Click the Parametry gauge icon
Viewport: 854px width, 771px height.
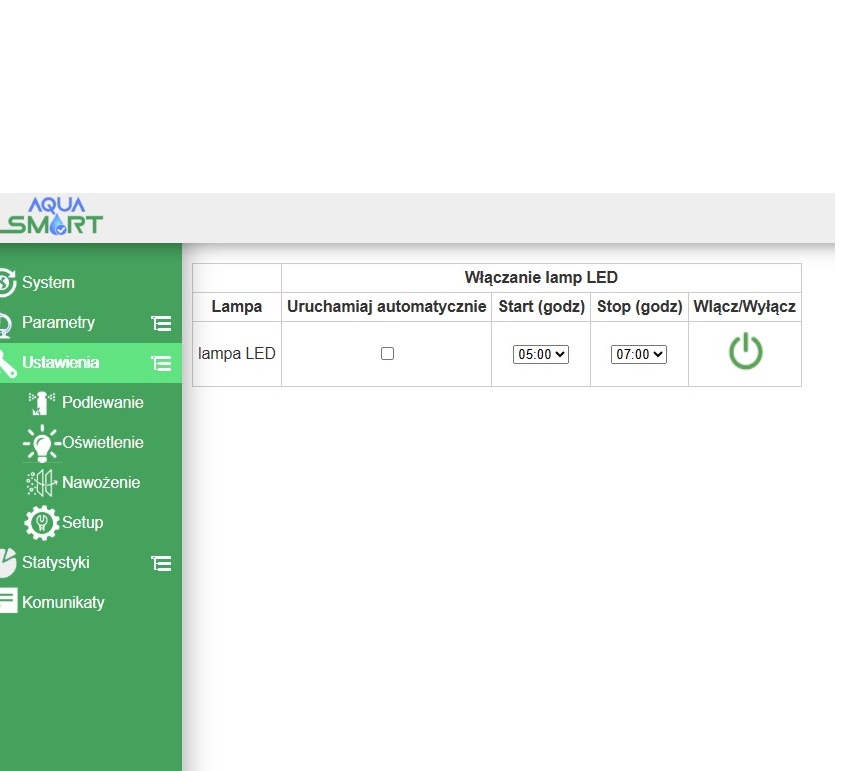coord(6,324)
